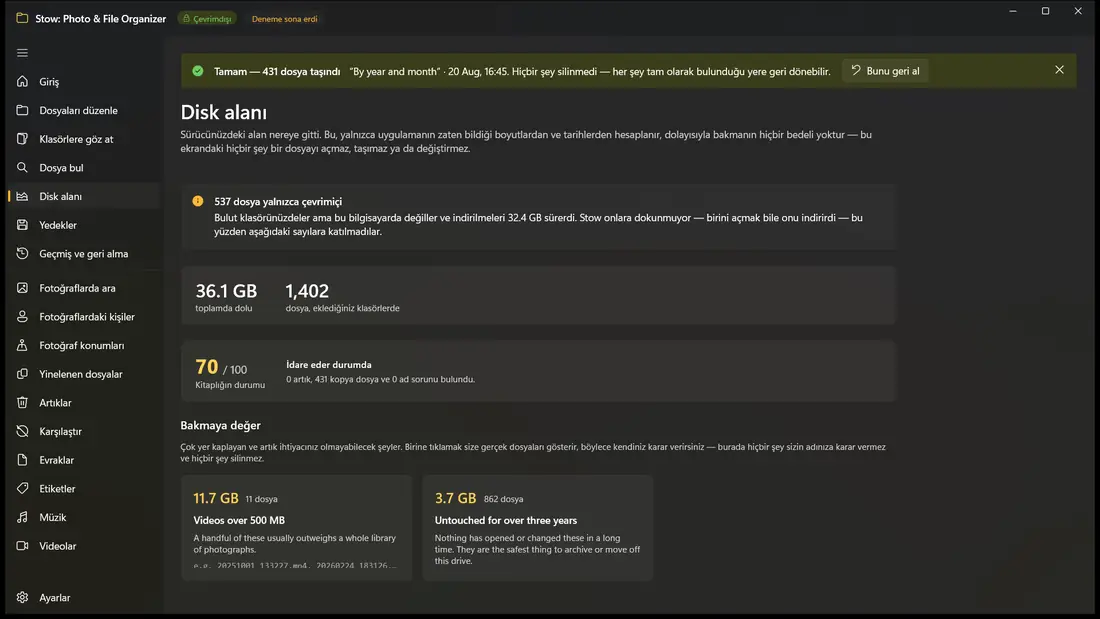Screen dimensions: 1100x619
Task: Dismiss the green success notification banner
Action: (1059, 70)
